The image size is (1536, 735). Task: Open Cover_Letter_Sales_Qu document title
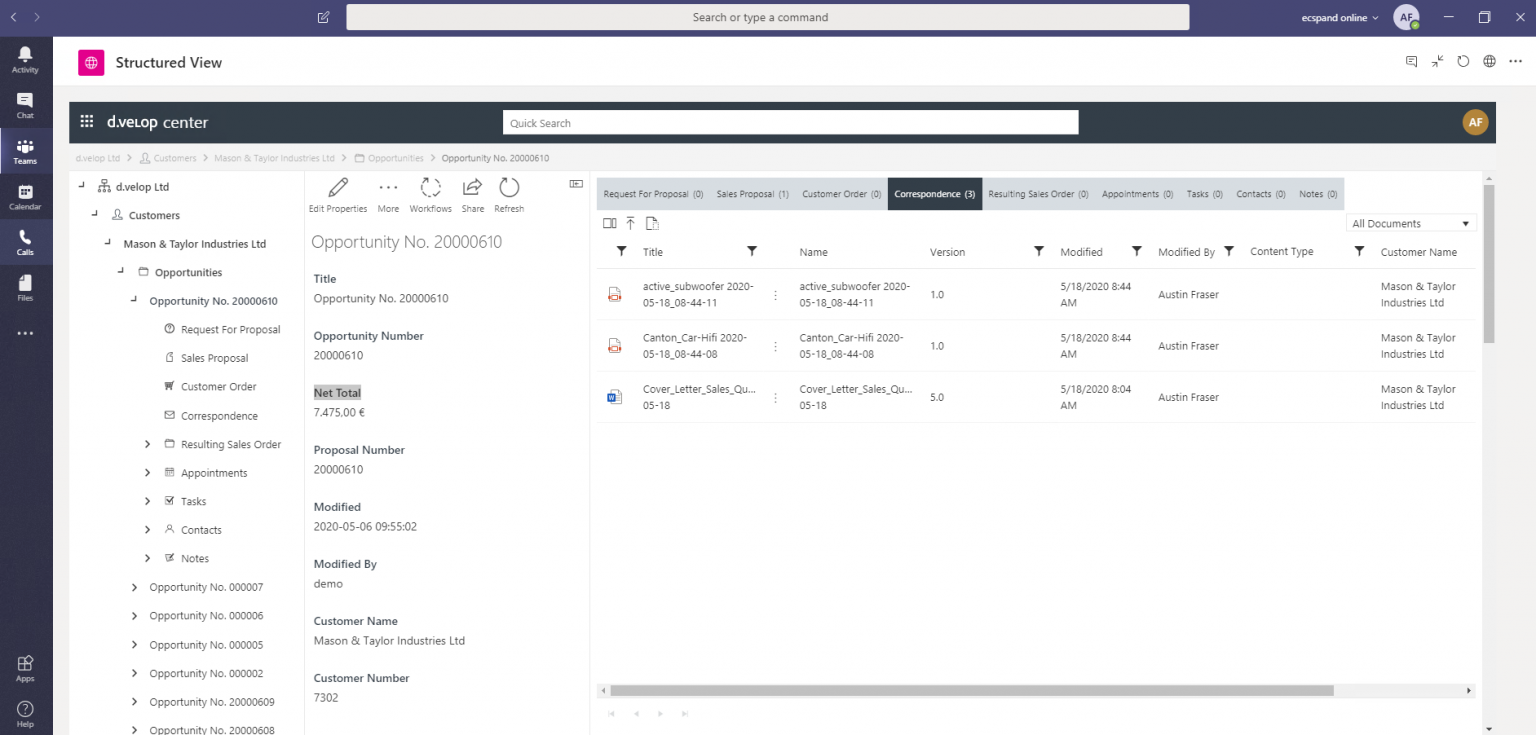click(698, 397)
